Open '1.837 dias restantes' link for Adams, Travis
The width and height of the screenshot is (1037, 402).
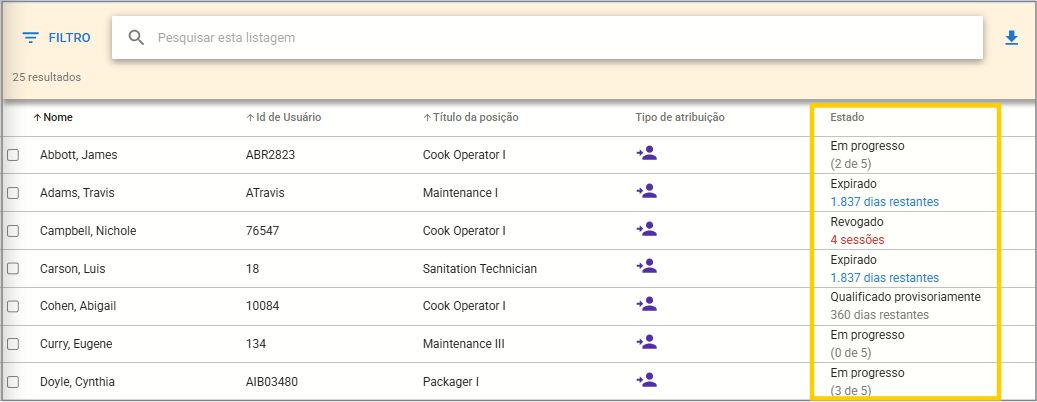pyautogui.click(x=884, y=201)
